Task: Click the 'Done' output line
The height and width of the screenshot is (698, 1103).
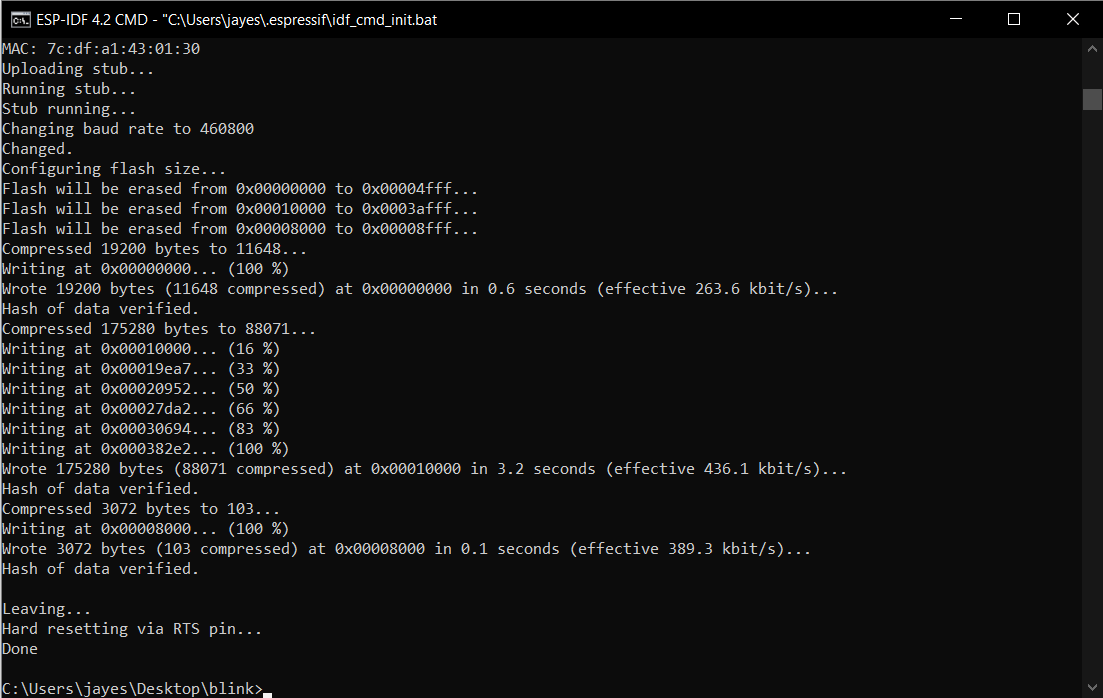Action: pyautogui.click(x=20, y=649)
